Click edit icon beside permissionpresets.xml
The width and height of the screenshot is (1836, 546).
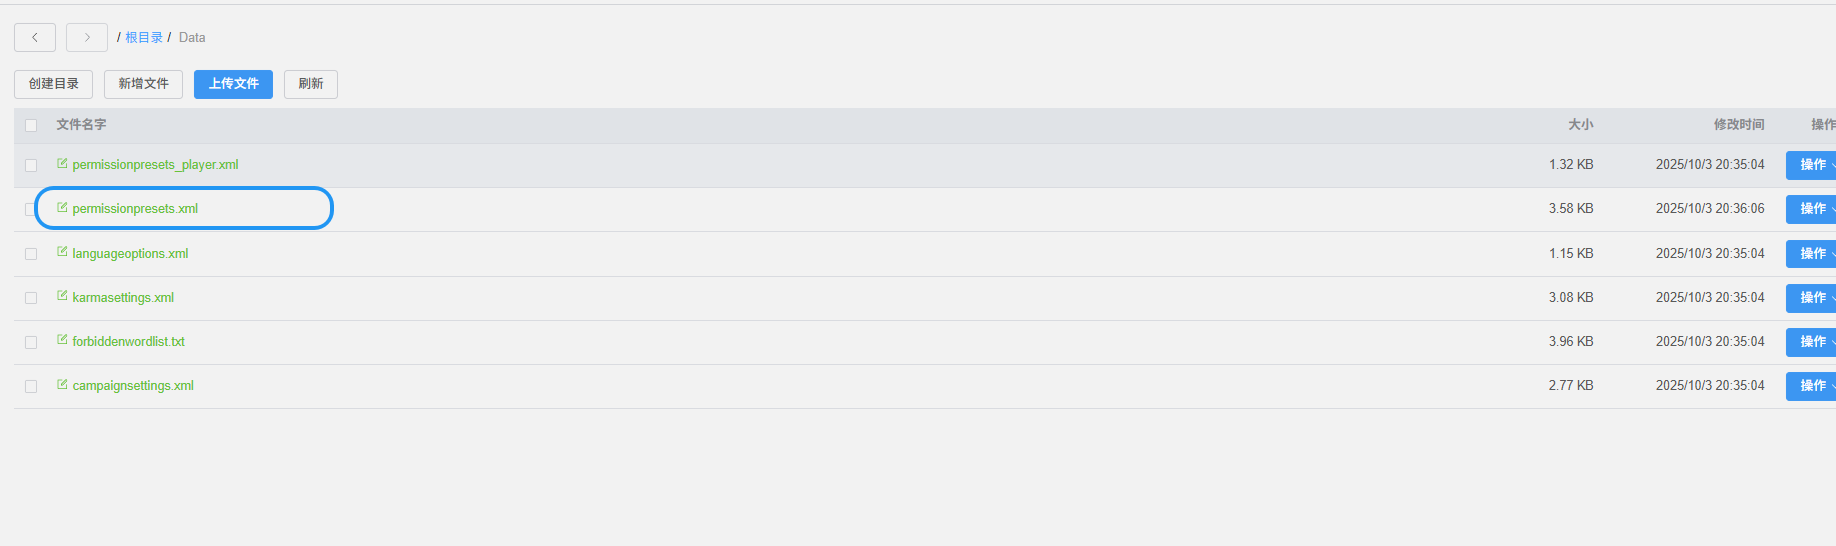(x=62, y=208)
